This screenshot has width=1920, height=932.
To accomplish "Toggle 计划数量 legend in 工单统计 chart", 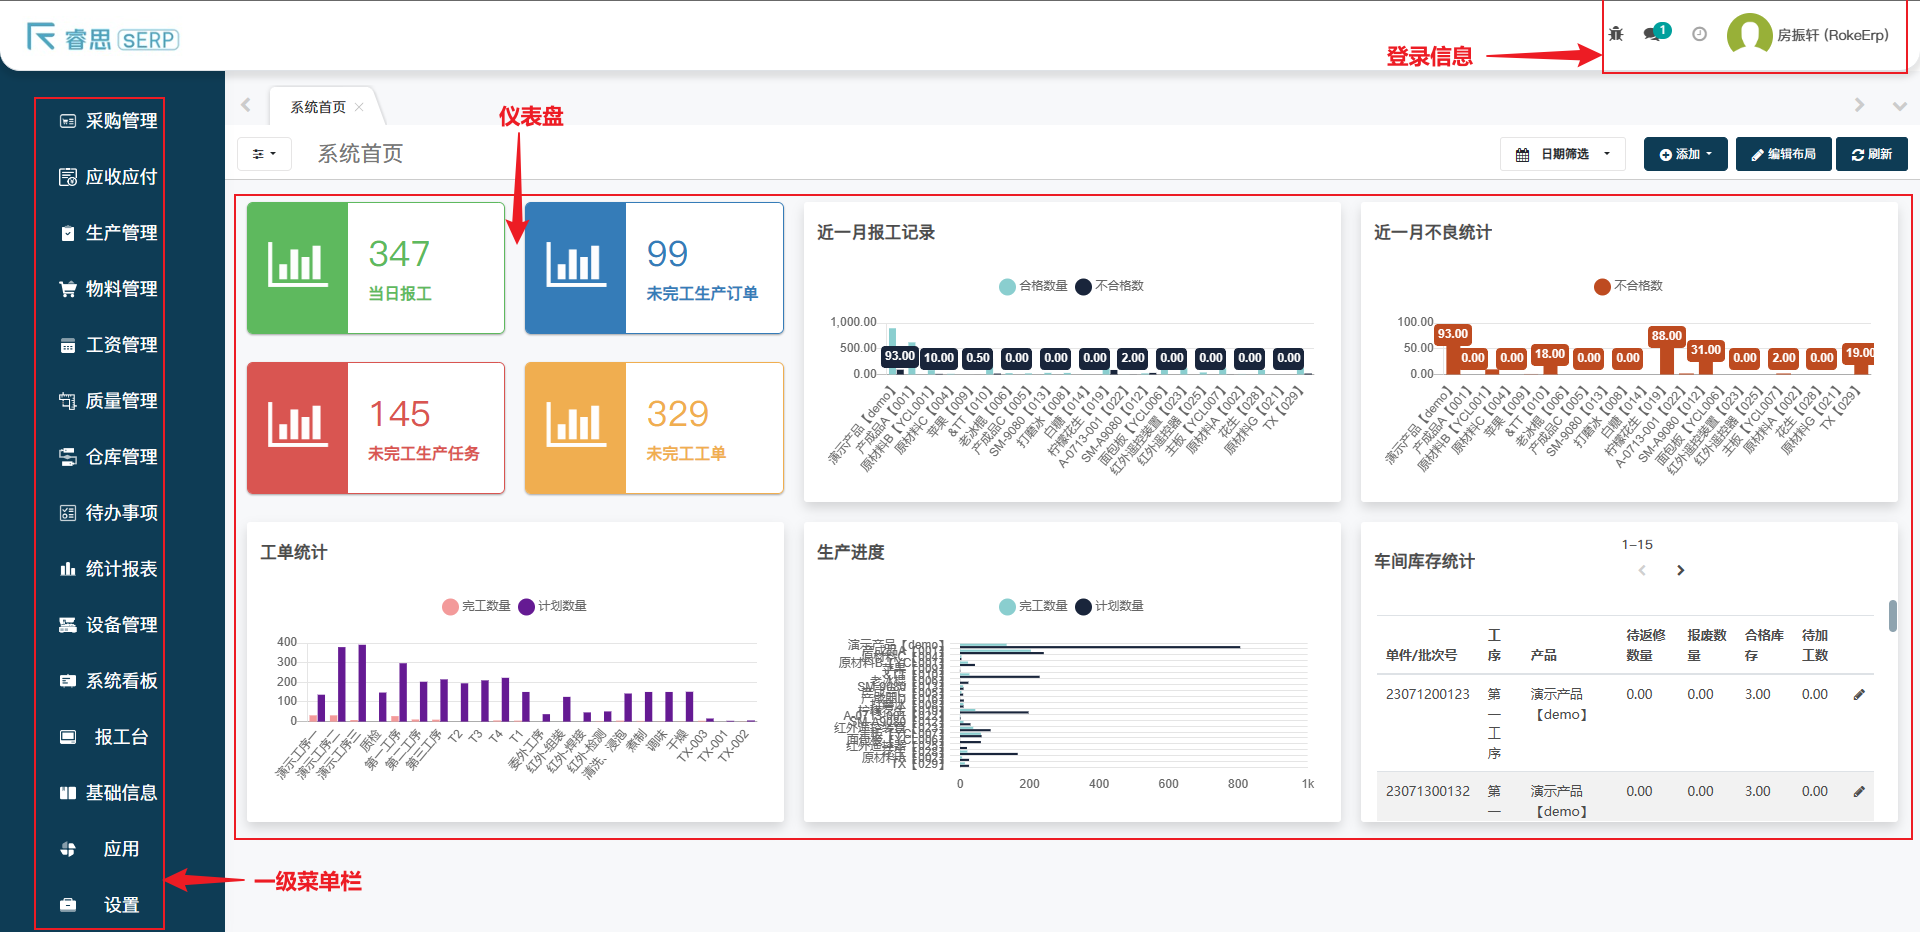I will pyautogui.click(x=527, y=606).
